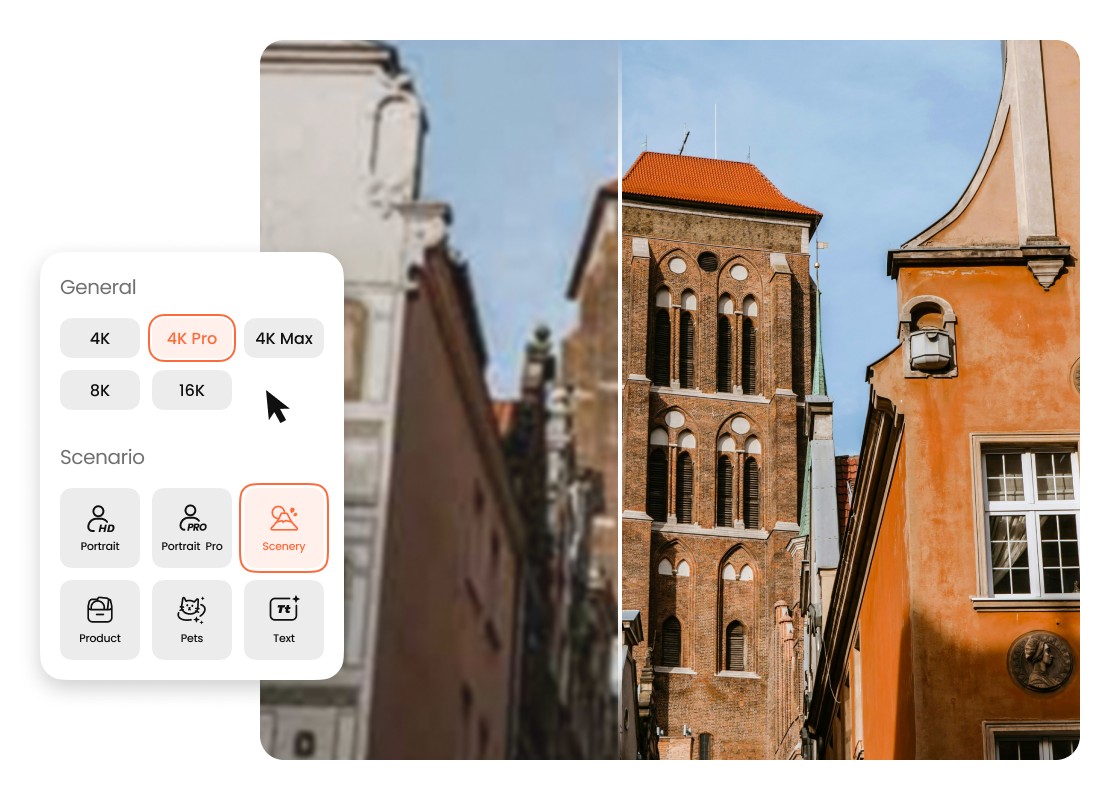Click the Scenery label text
The image size is (1120, 800).
(x=284, y=546)
